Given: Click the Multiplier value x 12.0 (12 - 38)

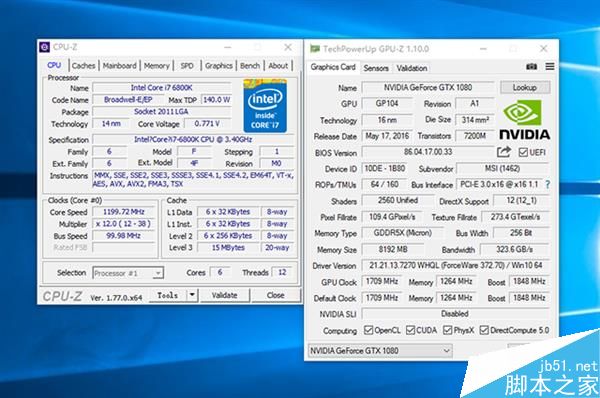Looking at the screenshot, I should click(x=124, y=223).
